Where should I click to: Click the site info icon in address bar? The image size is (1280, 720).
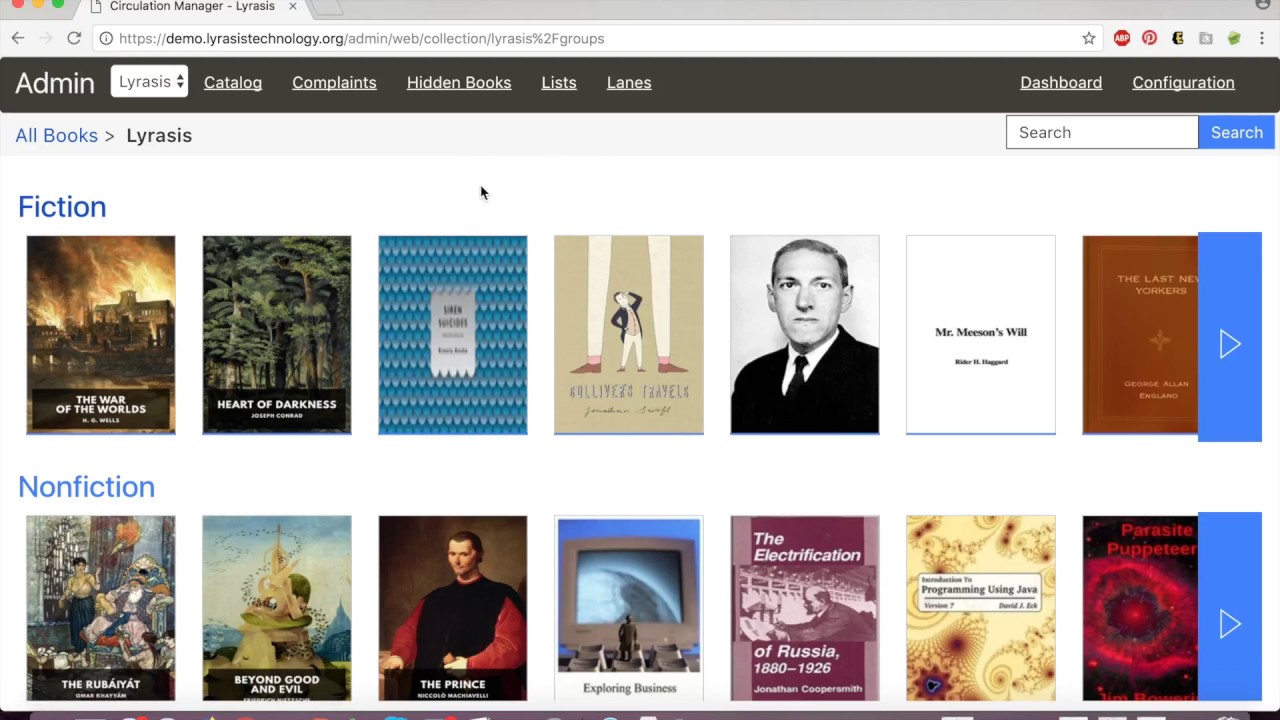[x=106, y=38]
